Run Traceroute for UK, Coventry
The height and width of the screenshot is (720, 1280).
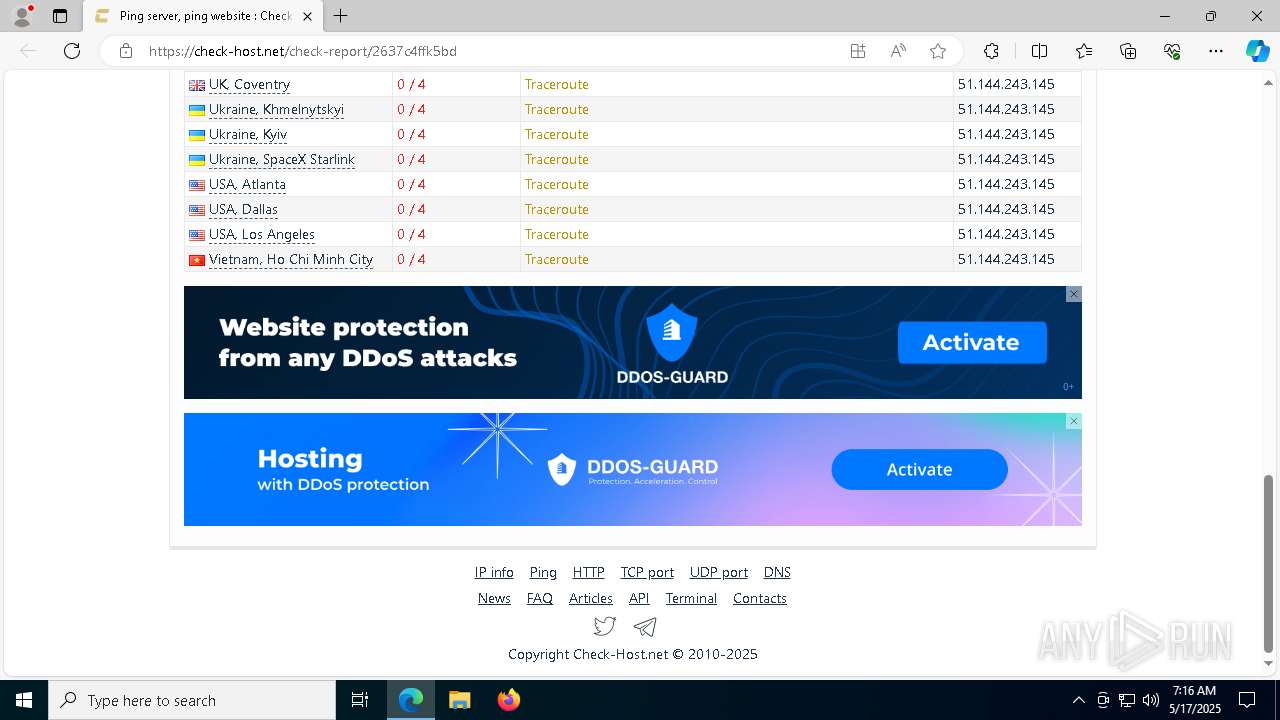[x=556, y=84]
